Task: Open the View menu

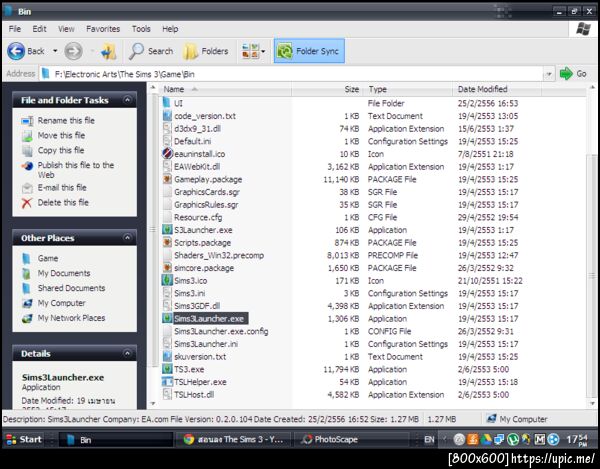Action: tap(66, 29)
